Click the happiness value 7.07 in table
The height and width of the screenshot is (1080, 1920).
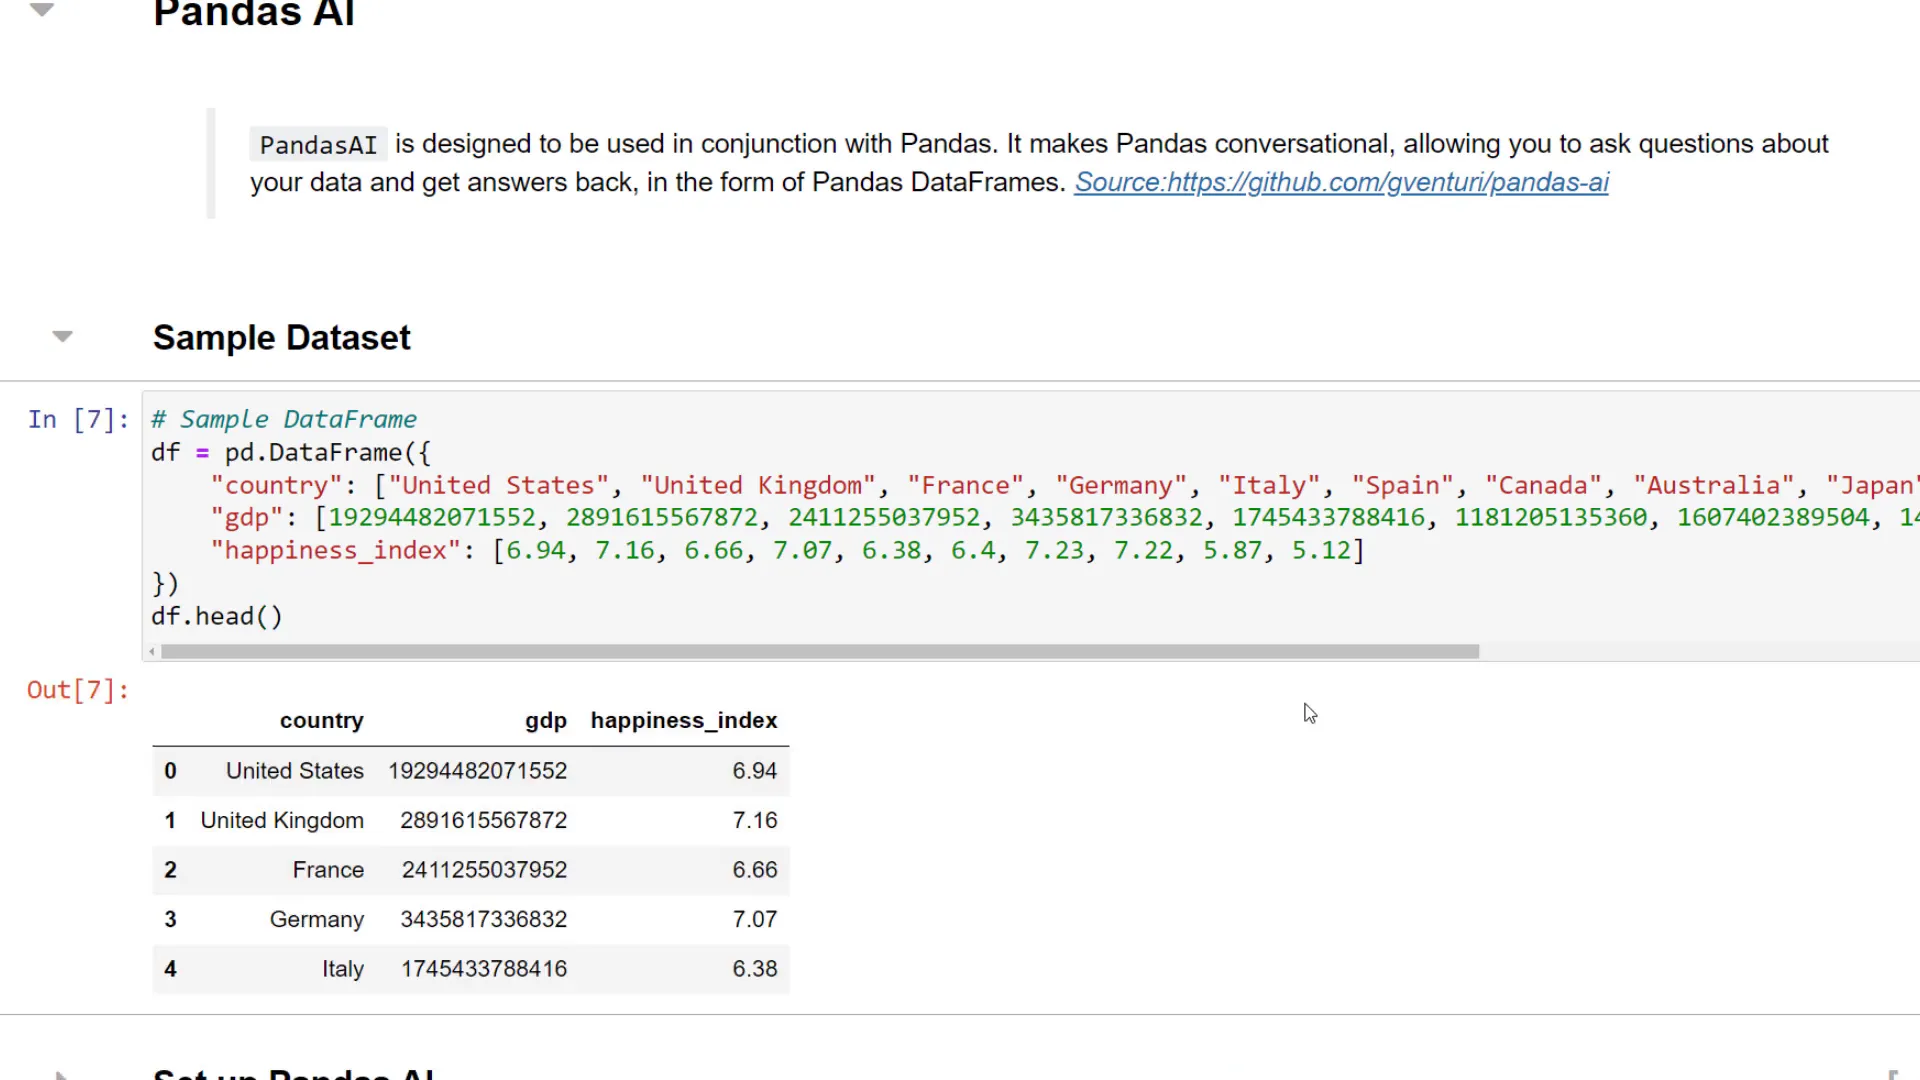(754, 919)
